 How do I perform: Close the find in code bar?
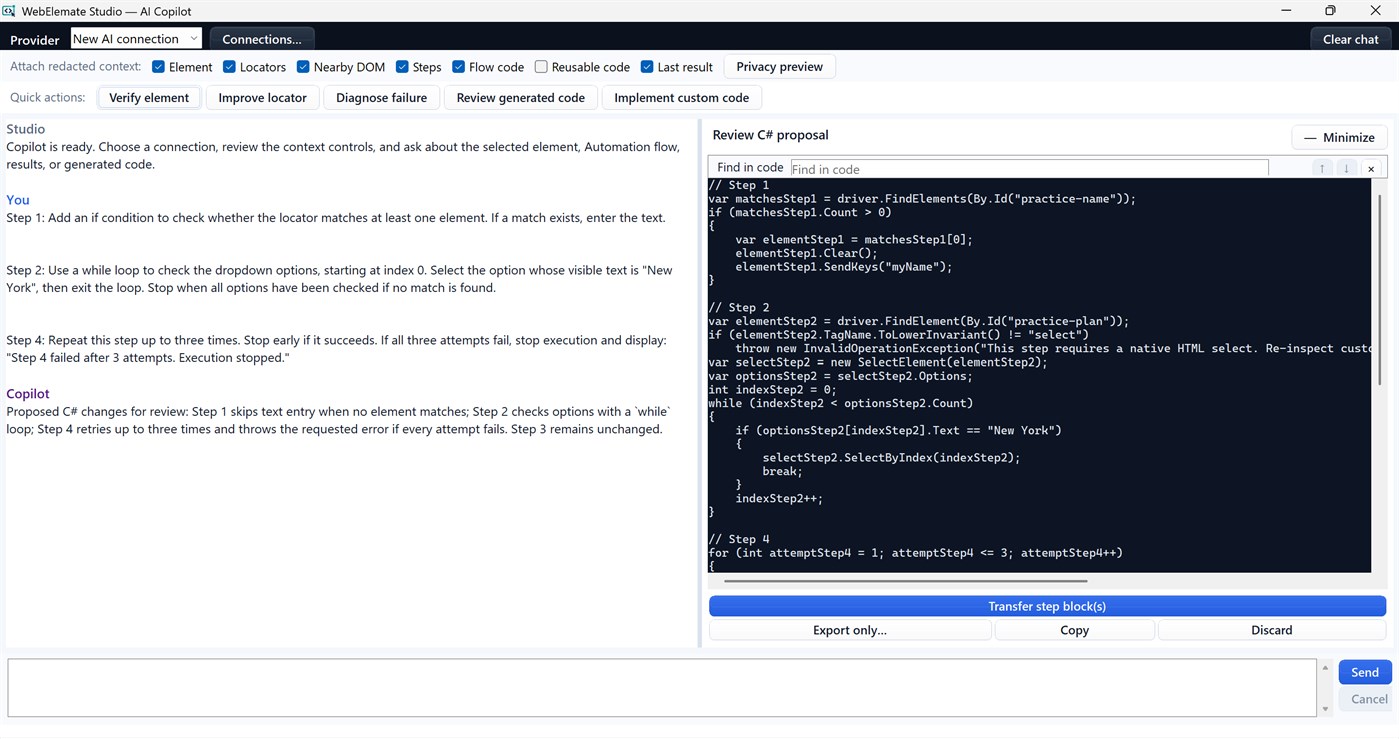click(1371, 168)
